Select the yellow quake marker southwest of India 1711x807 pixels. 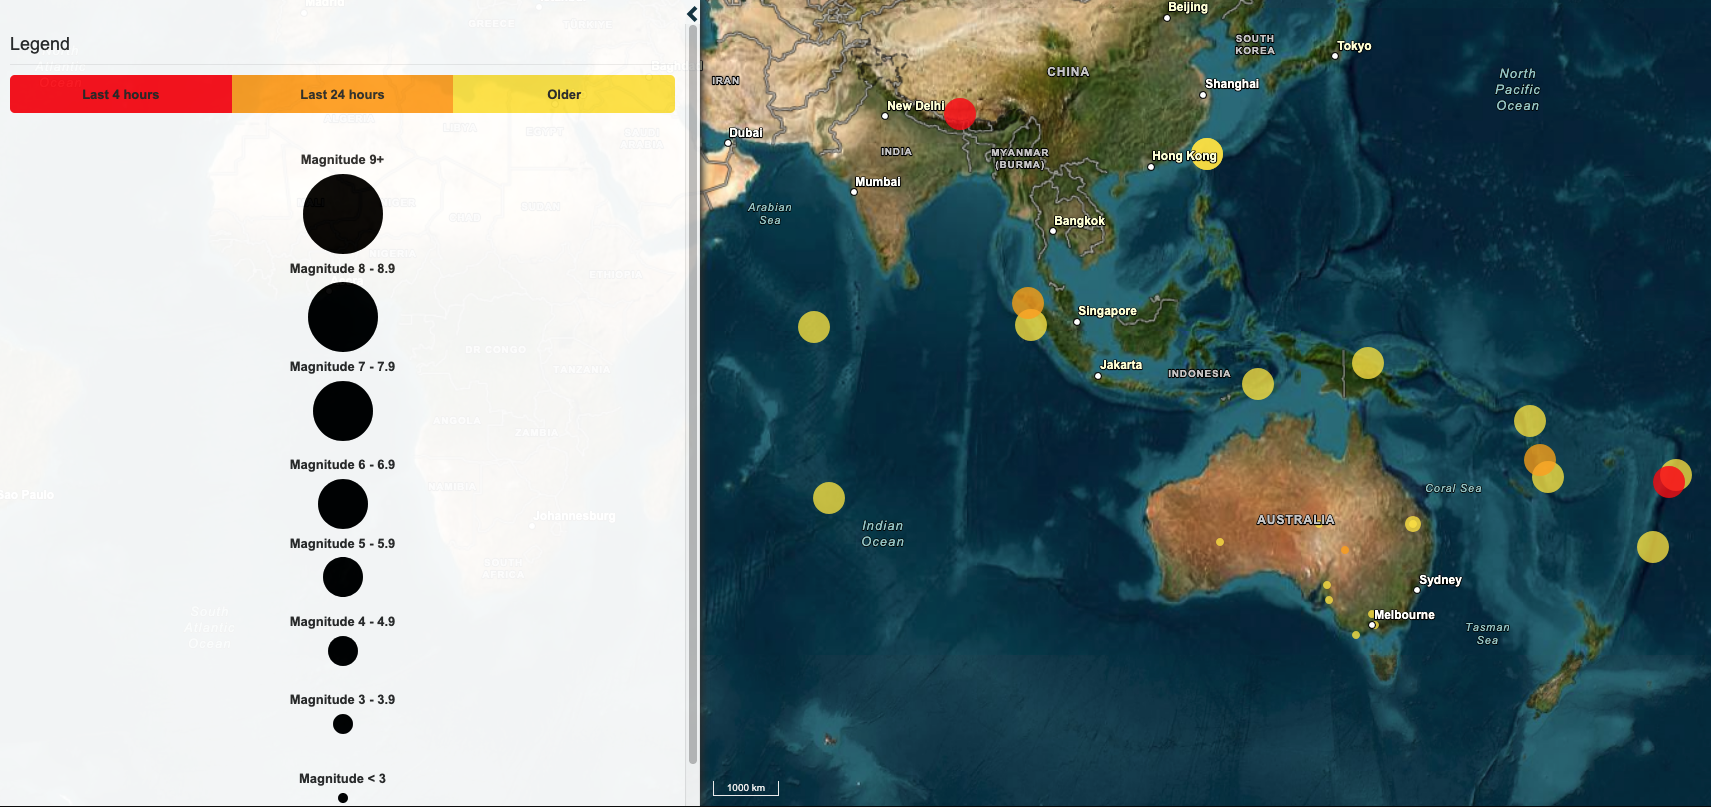[x=814, y=327]
